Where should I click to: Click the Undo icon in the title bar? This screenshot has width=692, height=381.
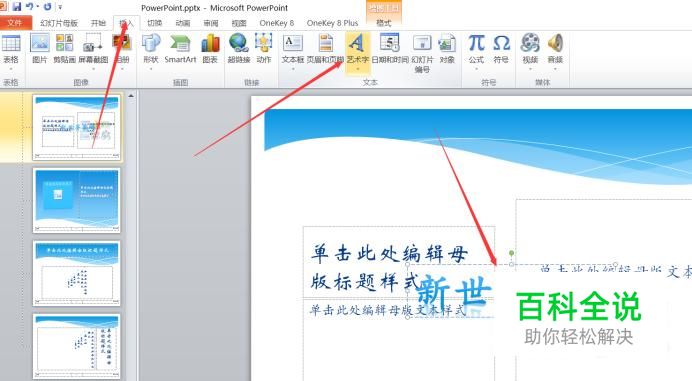tap(29, 7)
